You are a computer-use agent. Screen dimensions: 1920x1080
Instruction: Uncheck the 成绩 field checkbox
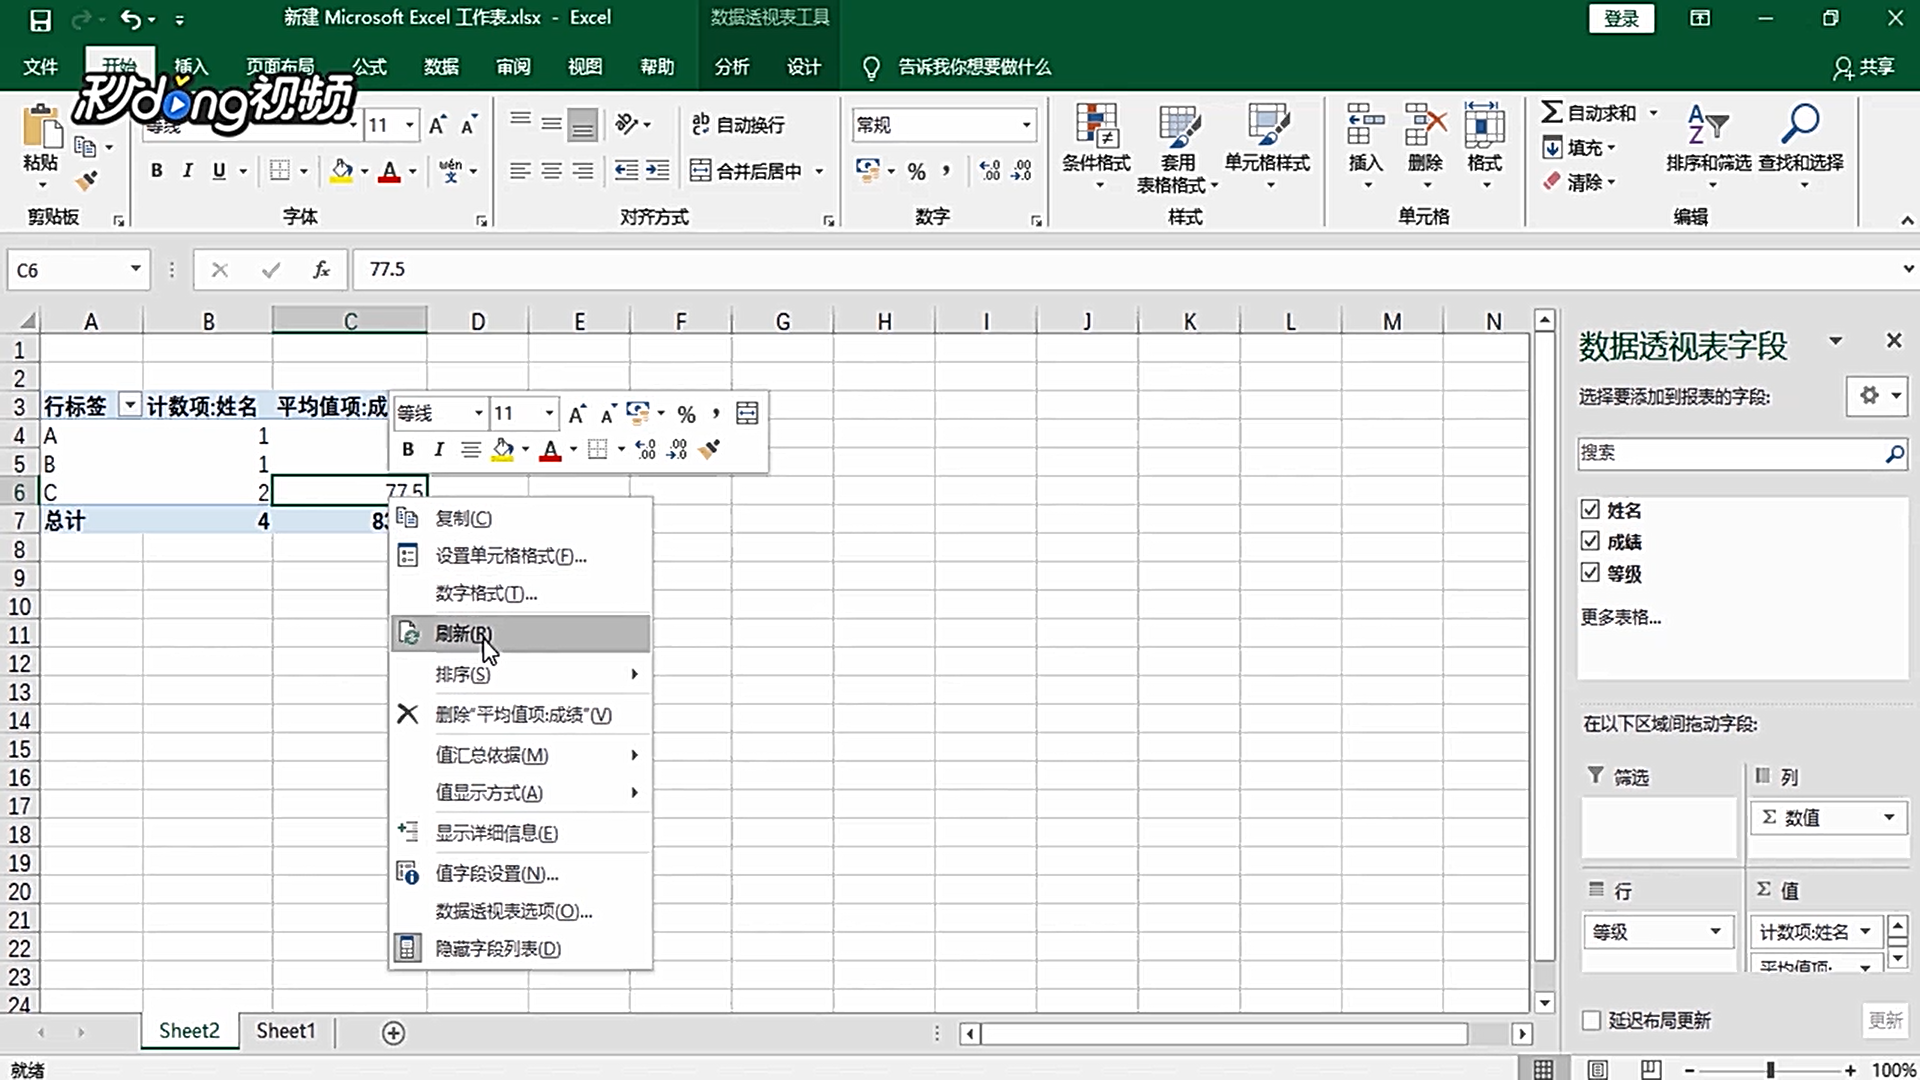(1592, 541)
